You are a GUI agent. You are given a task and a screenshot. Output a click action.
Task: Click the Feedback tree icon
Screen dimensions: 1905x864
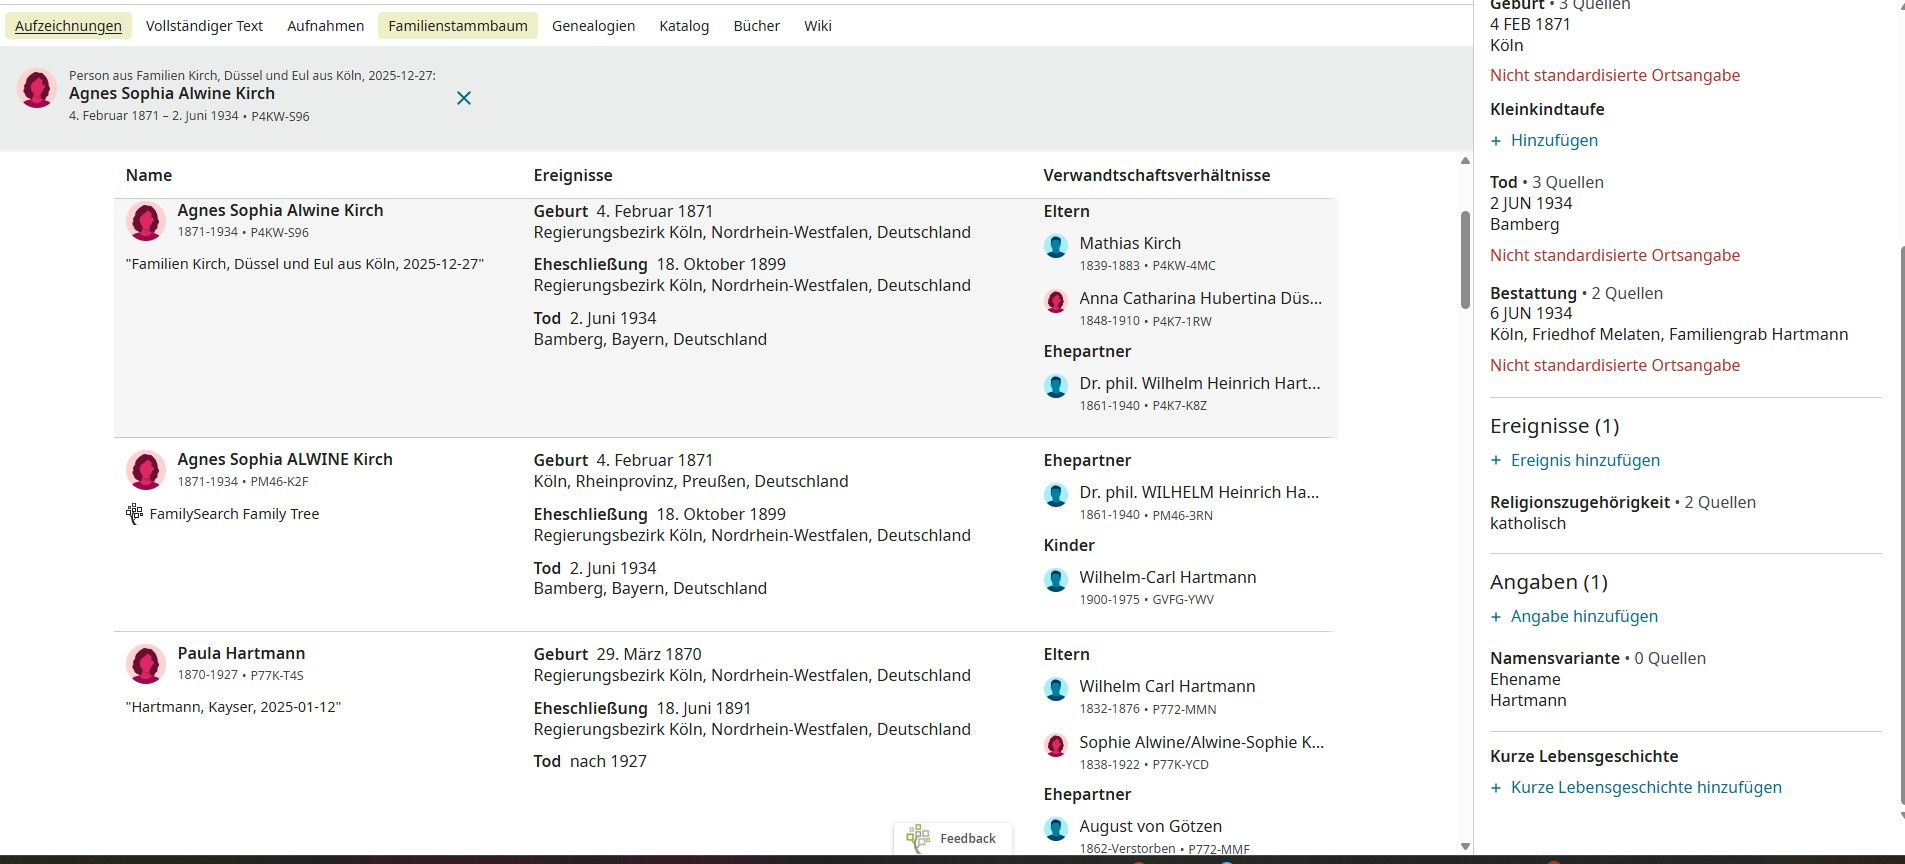point(918,838)
